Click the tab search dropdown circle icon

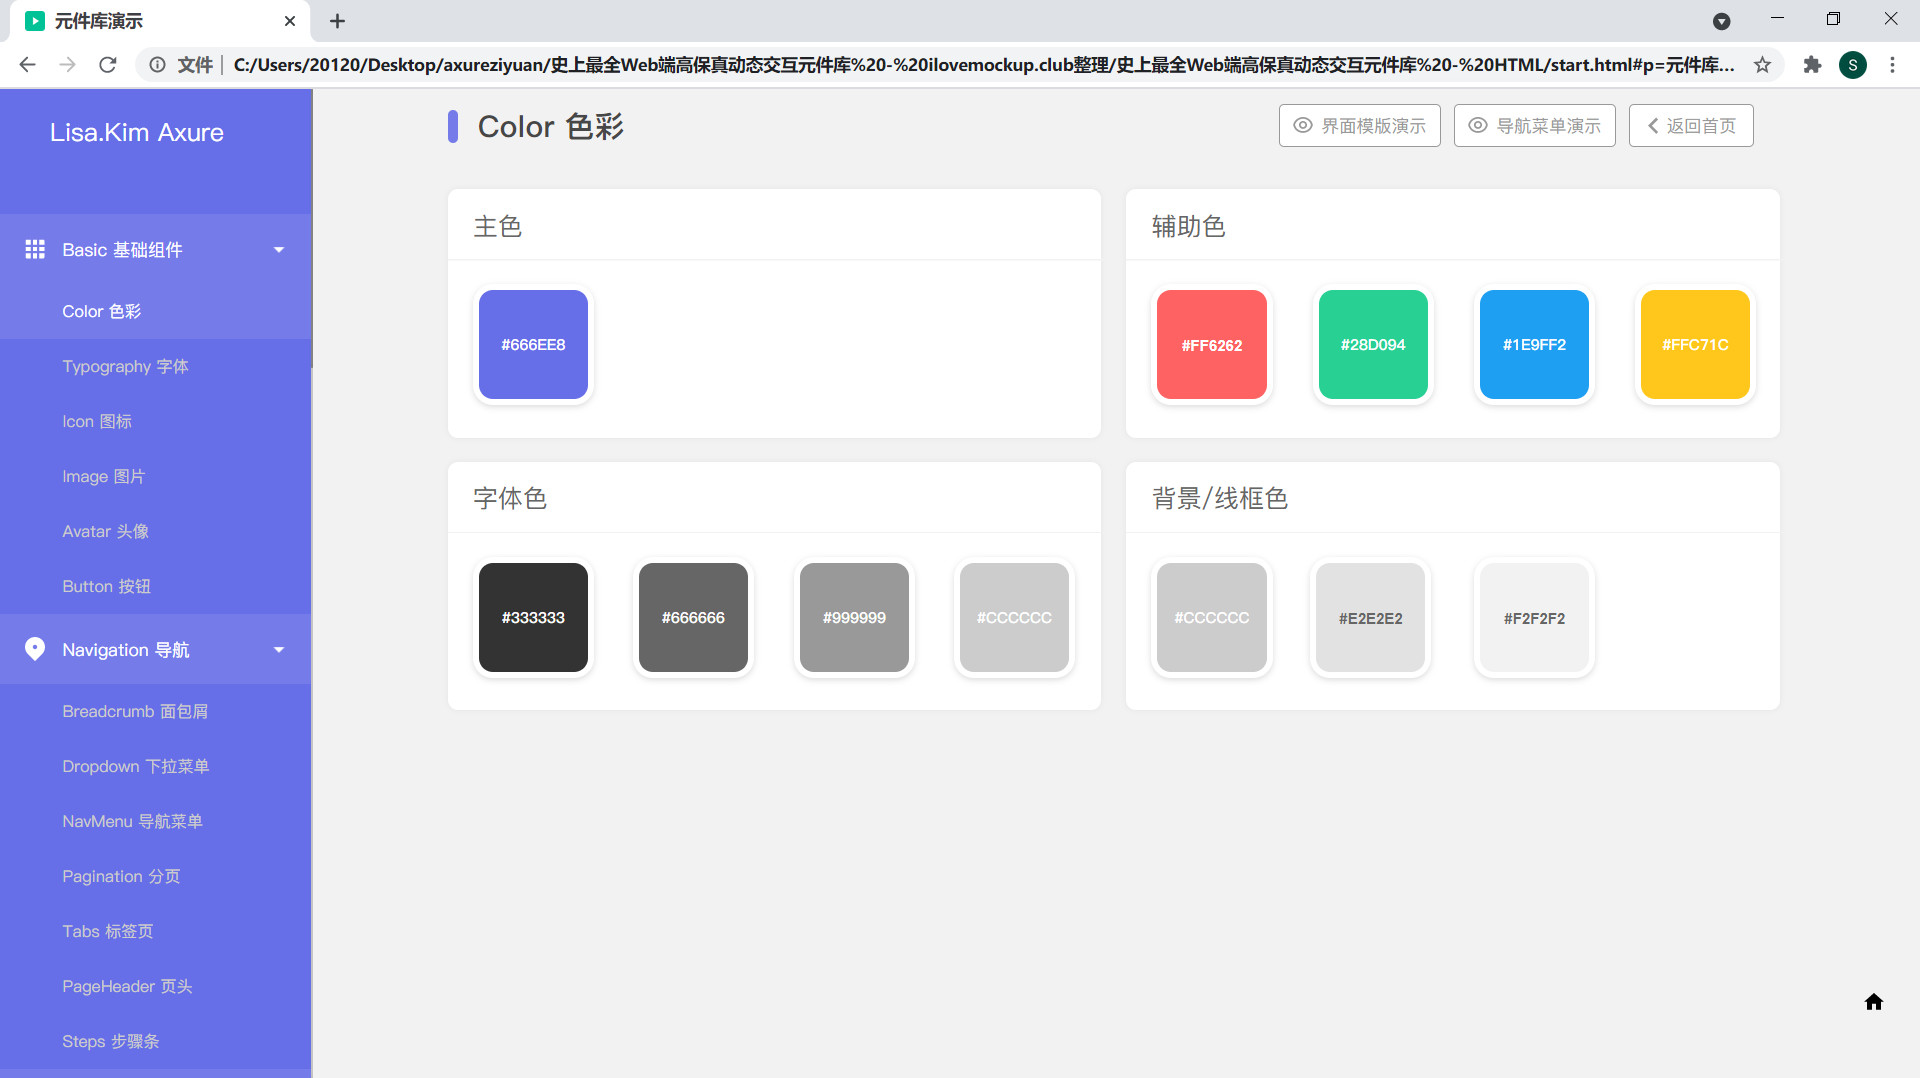1722,21
